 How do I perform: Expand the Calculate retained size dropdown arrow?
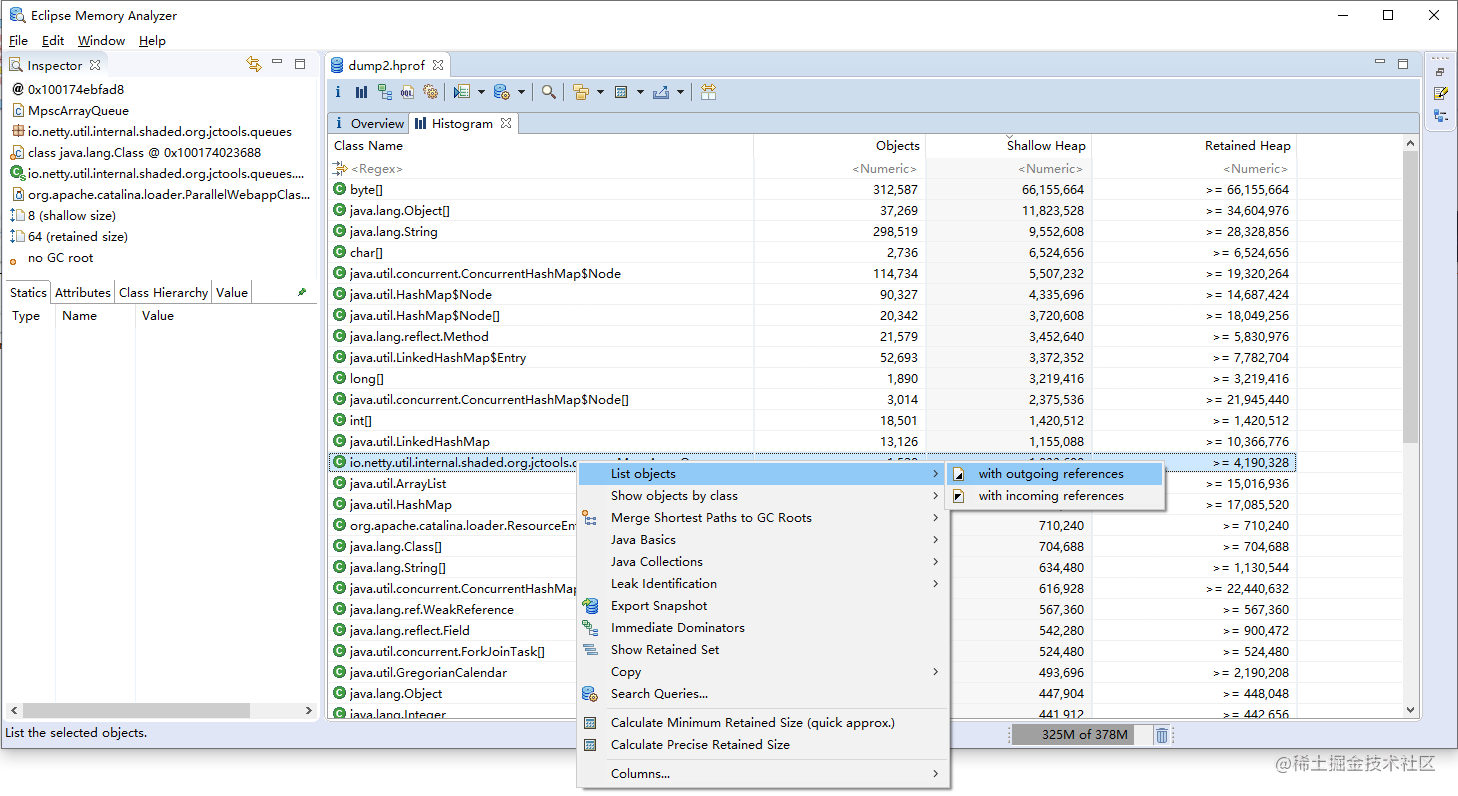click(x=640, y=93)
